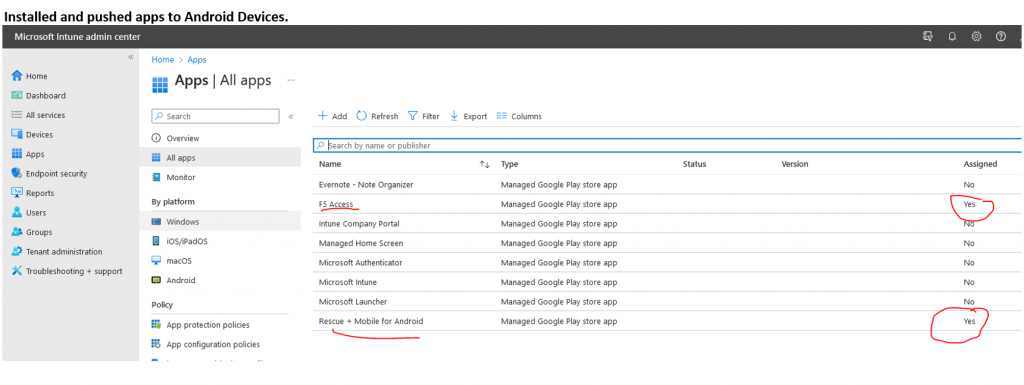1024x385 pixels.
Task: Export the apps list
Action: point(468,116)
